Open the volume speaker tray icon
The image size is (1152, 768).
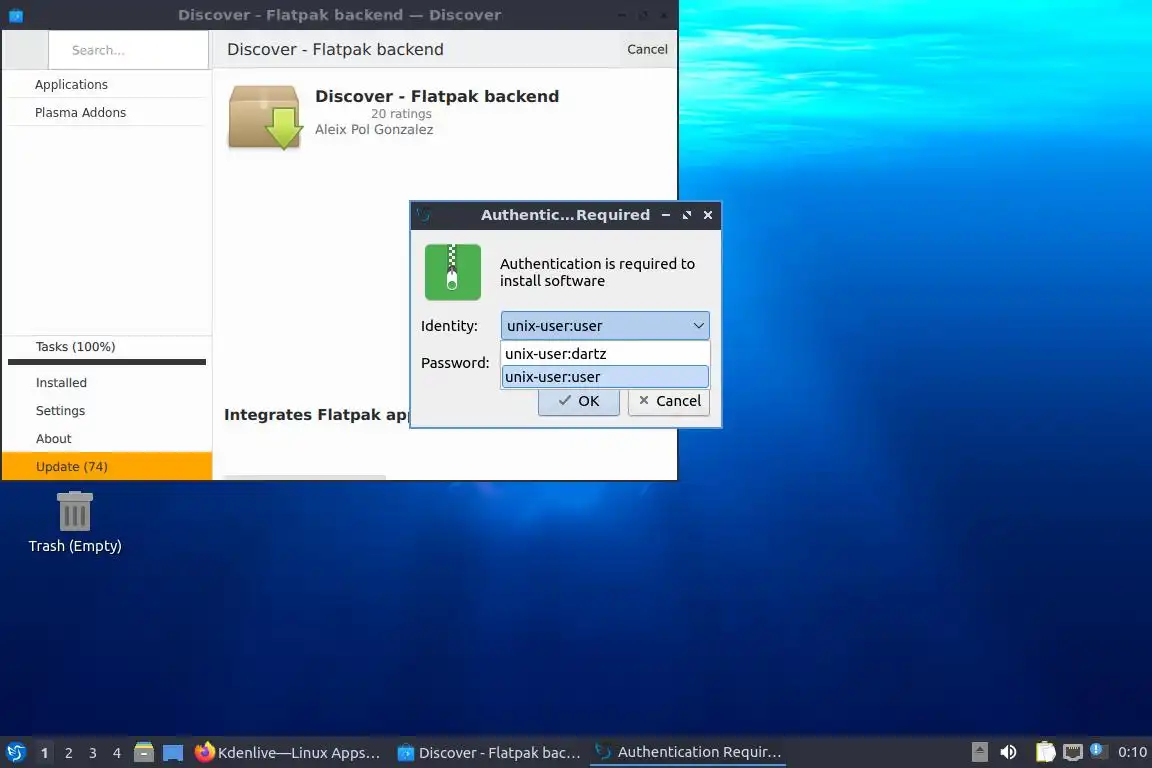(1009, 752)
